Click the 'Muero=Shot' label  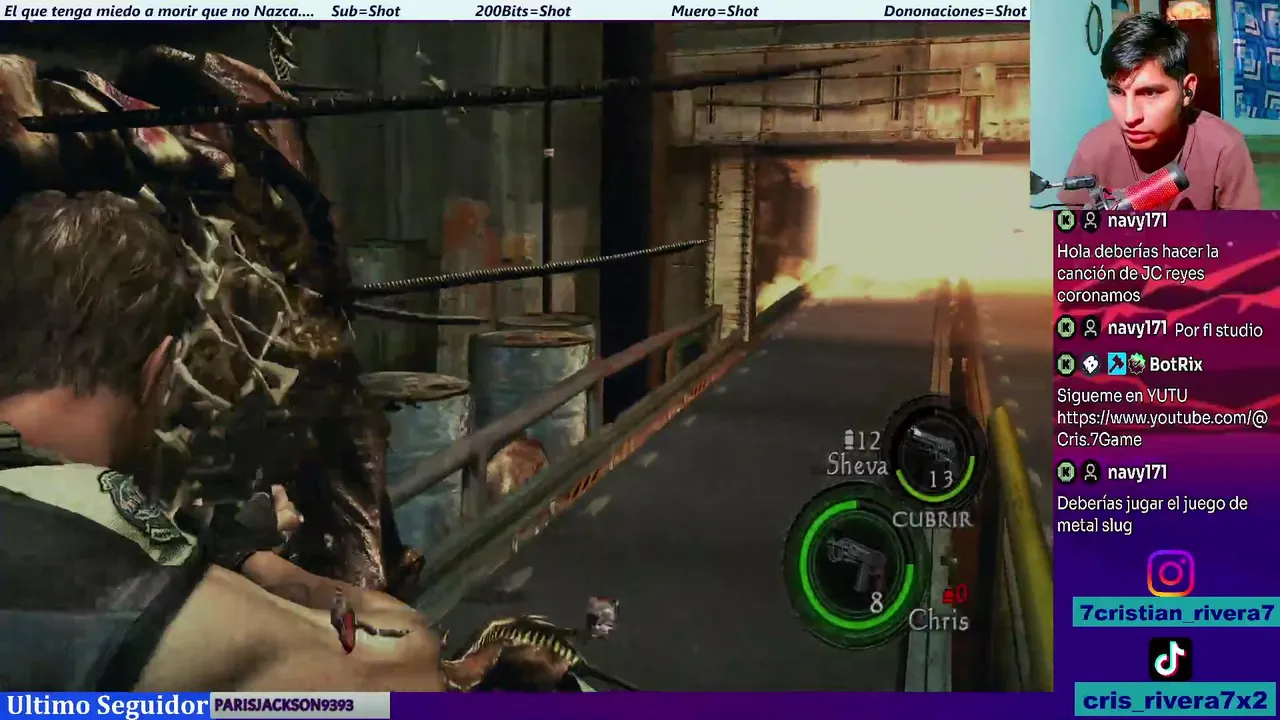point(715,11)
